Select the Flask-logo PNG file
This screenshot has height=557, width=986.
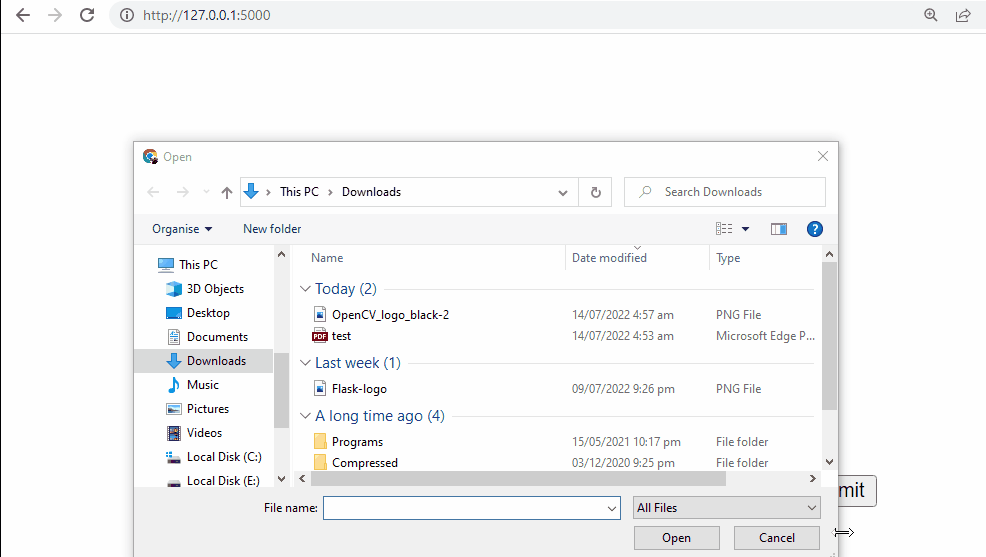pos(359,389)
